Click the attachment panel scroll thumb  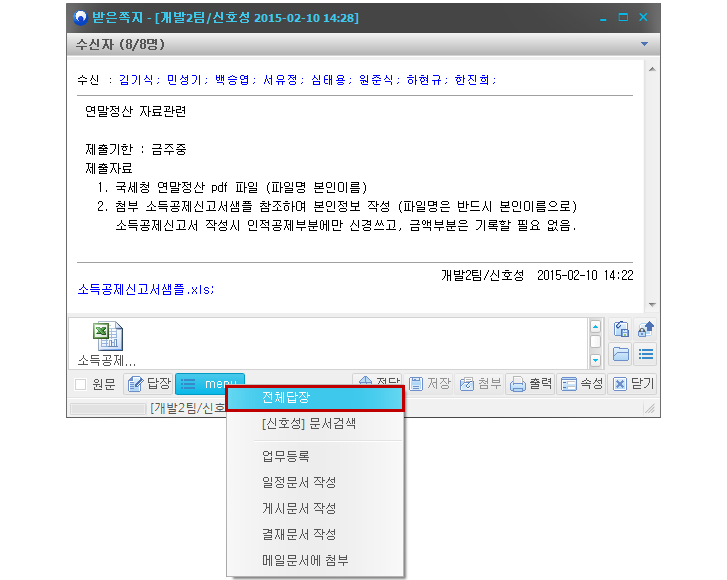pyautogui.click(x=595, y=342)
